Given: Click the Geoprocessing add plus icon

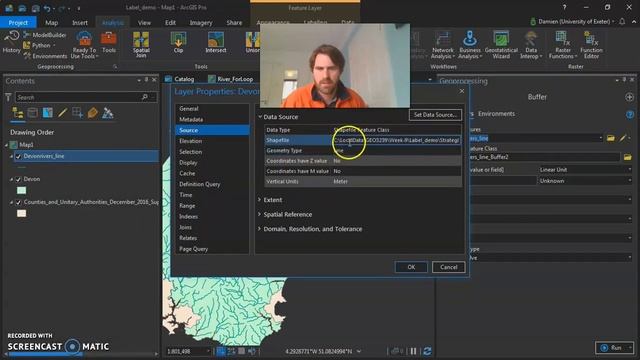Looking at the screenshot, I should 629,97.
